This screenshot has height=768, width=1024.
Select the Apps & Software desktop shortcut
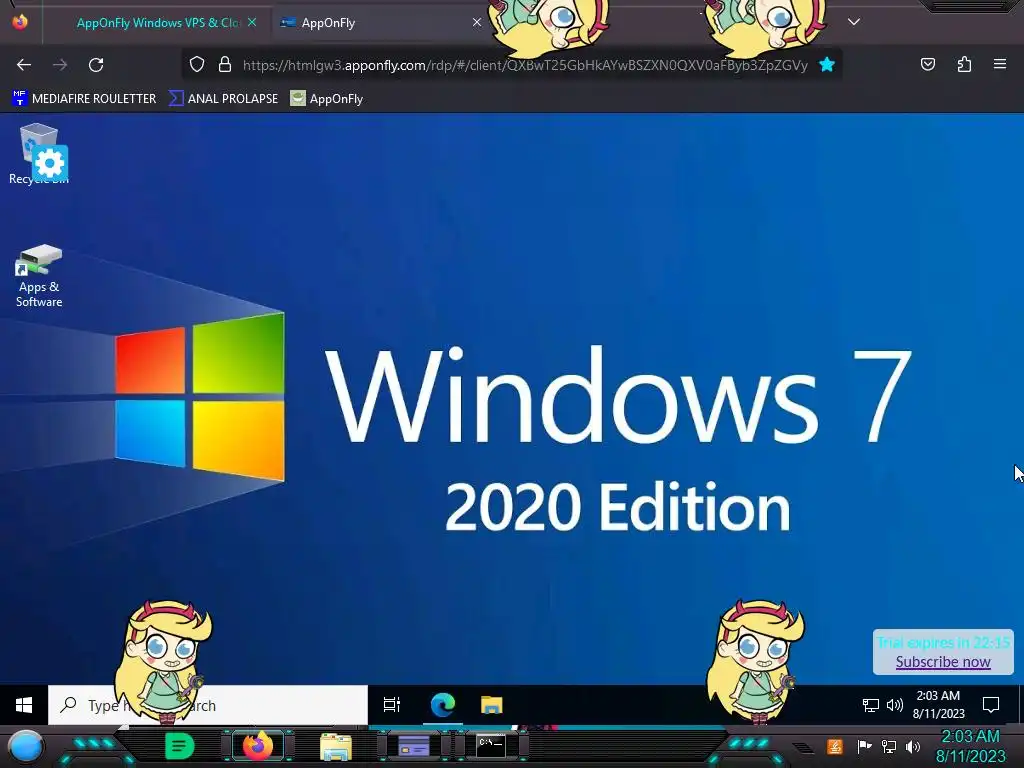[39, 276]
